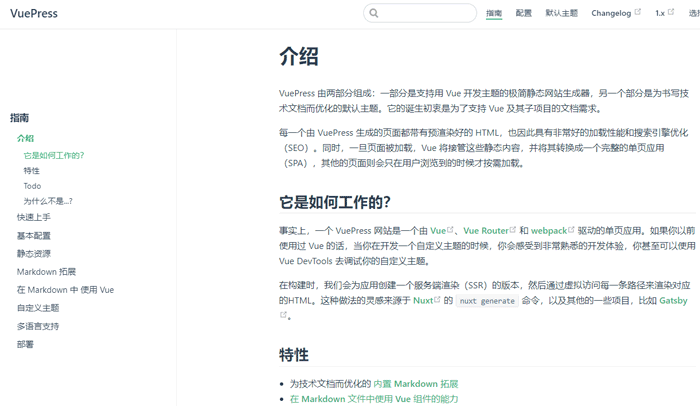Open the 1.x version nav link
This screenshot has height=406, width=700.
[660, 13]
